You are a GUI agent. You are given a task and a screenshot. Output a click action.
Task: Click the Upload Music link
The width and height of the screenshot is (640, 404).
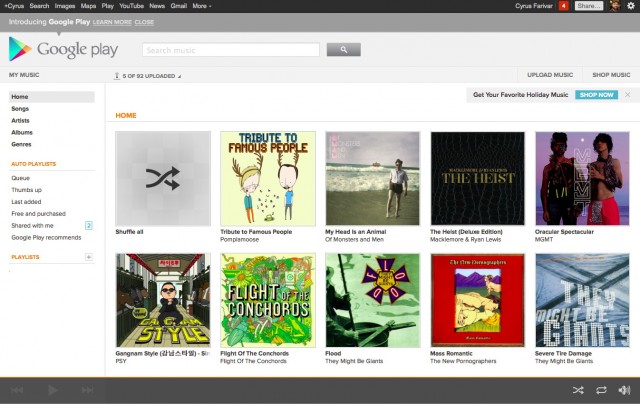[x=549, y=75]
